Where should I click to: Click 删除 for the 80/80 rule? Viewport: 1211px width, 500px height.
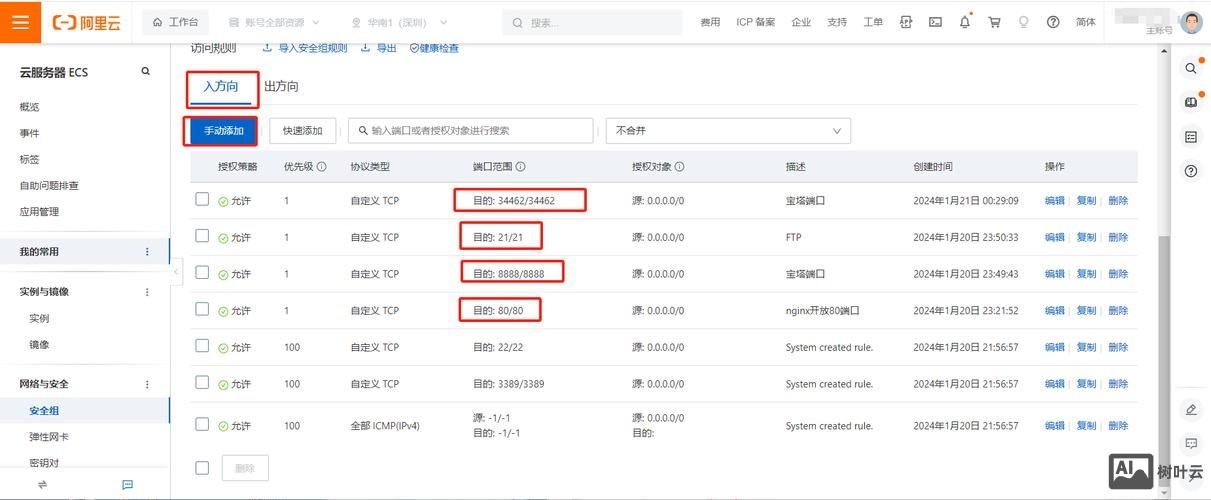(x=1118, y=310)
